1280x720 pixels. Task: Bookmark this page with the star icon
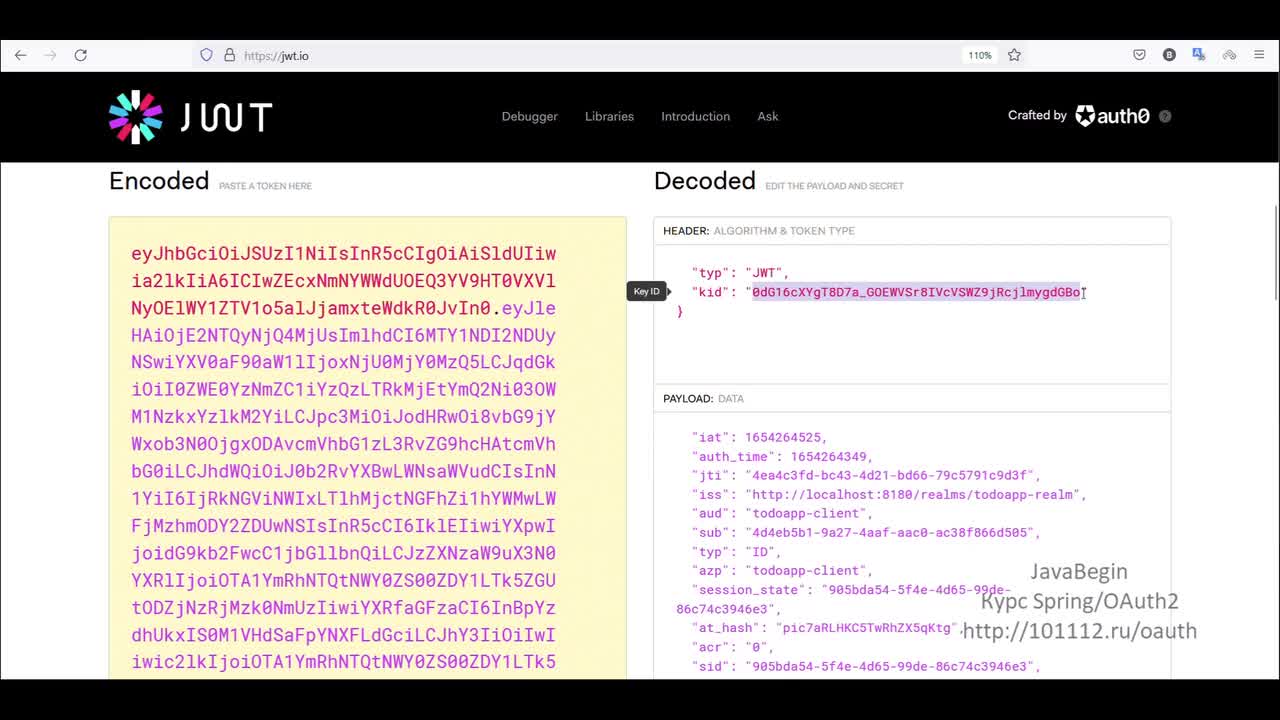[1014, 55]
